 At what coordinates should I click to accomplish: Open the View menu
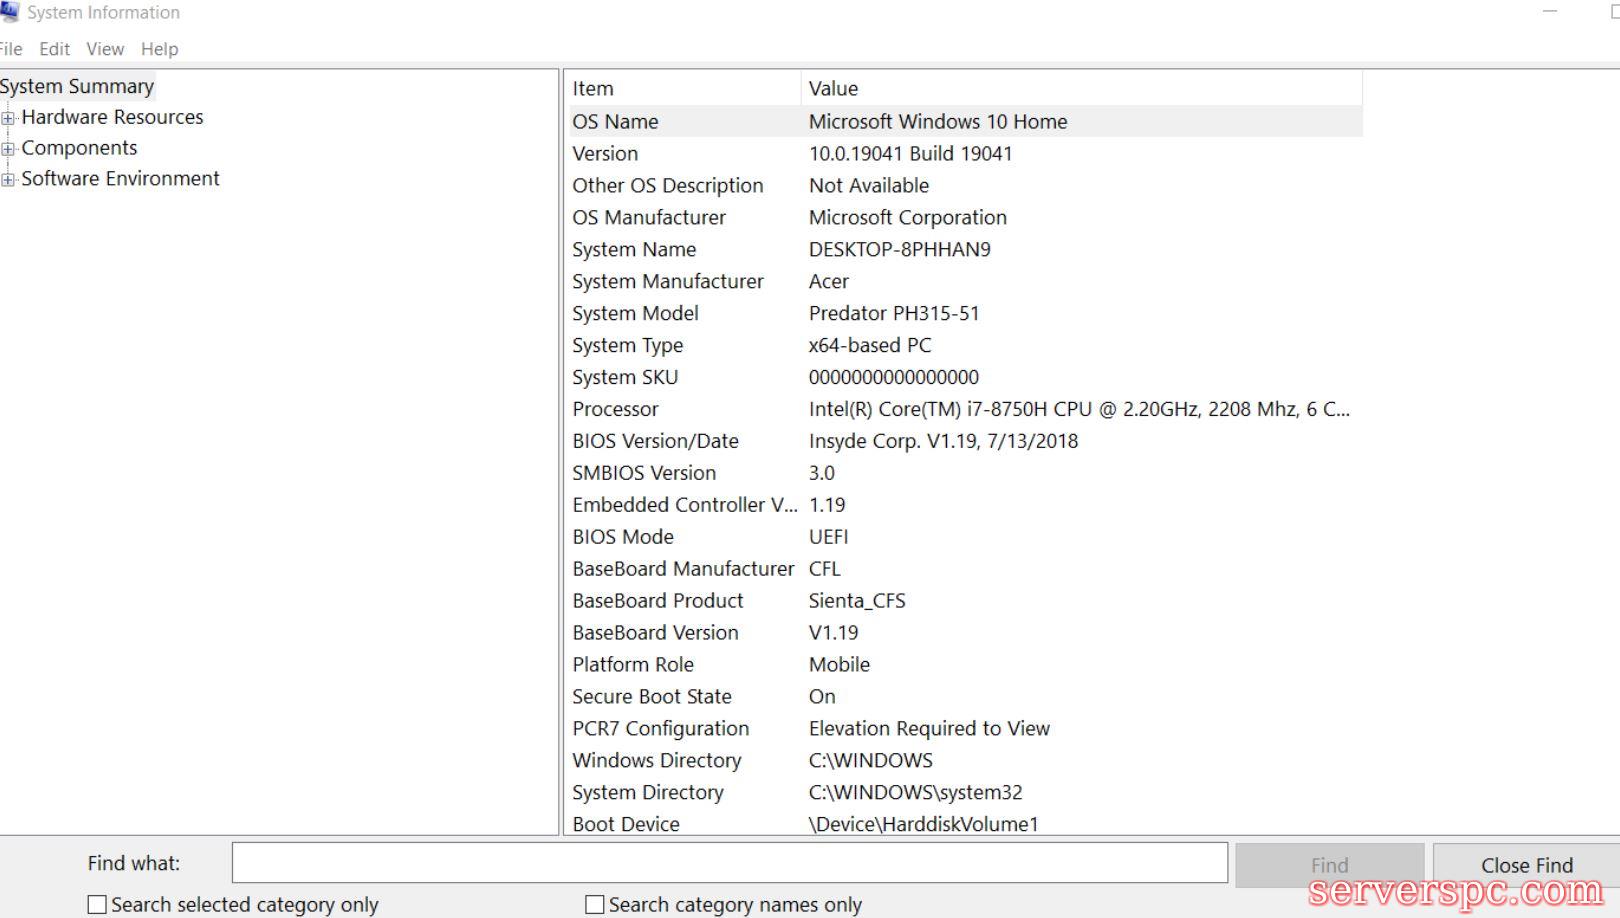[105, 49]
